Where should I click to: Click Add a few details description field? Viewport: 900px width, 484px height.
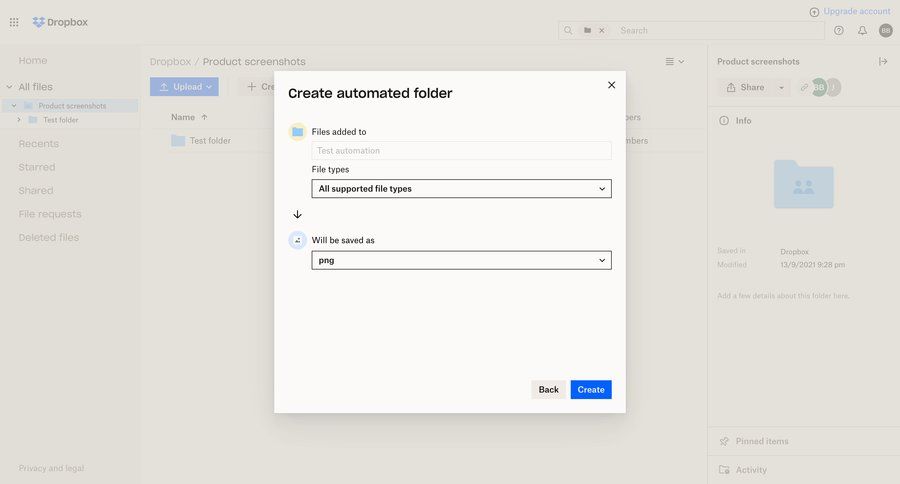pyautogui.click(x=783, y=296)
